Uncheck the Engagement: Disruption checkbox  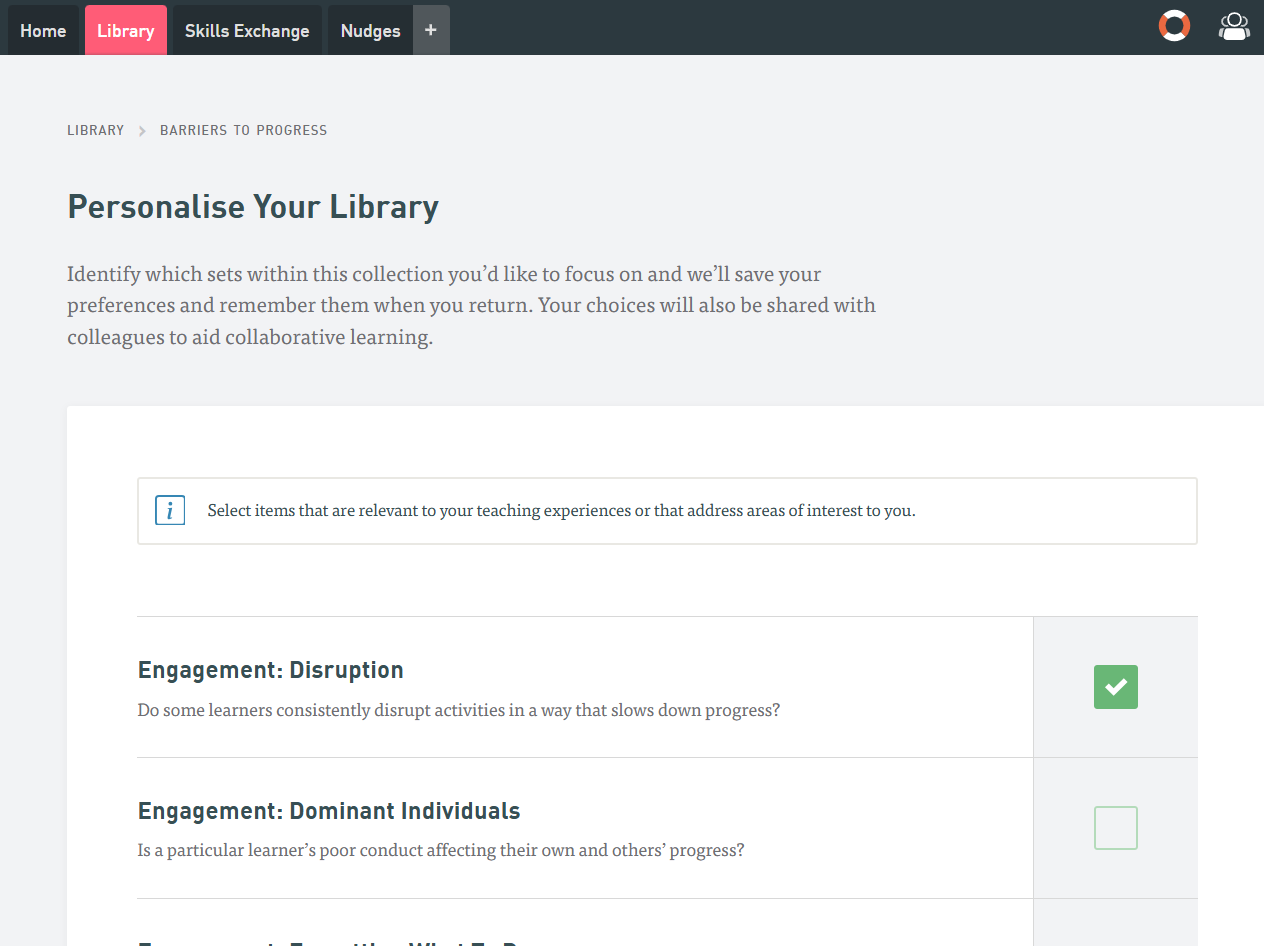(1115, 687)
